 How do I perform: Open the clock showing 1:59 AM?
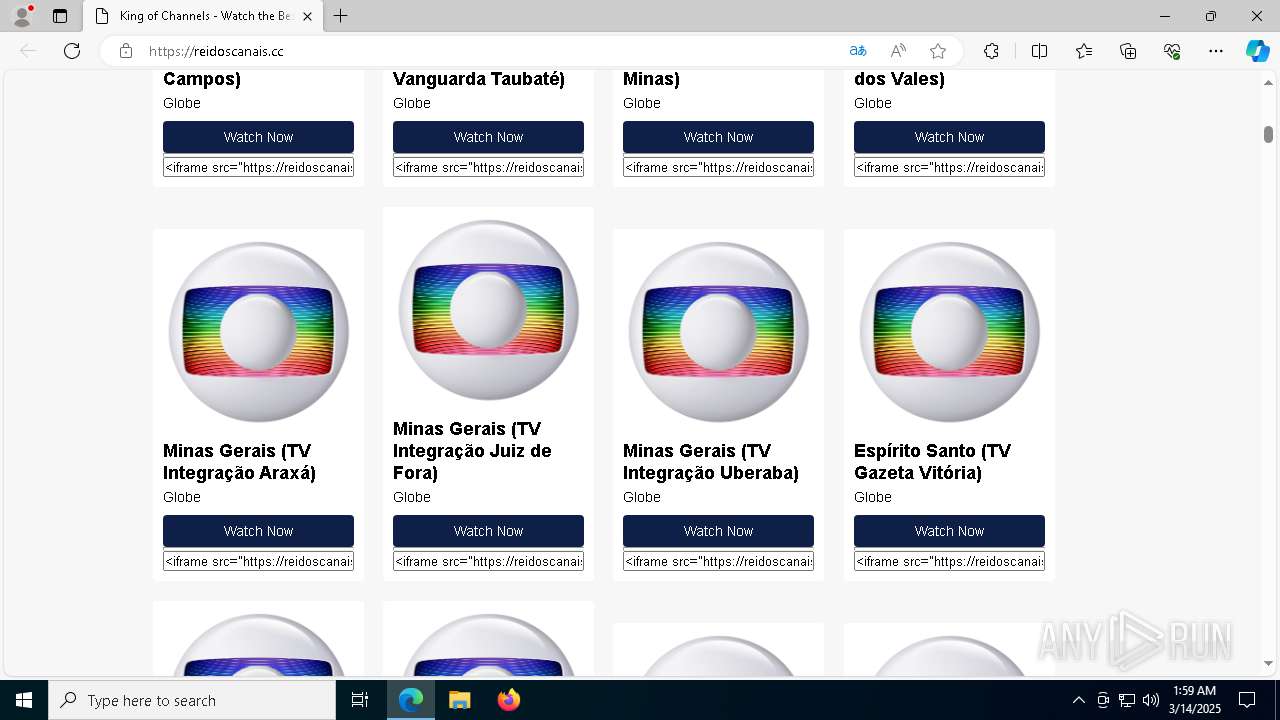1195,700
